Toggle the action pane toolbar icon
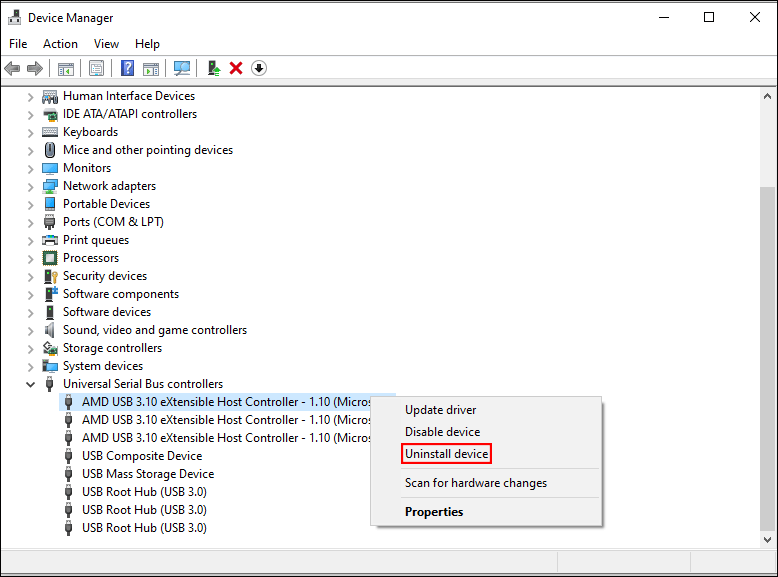778x577 pixels. 151,68
